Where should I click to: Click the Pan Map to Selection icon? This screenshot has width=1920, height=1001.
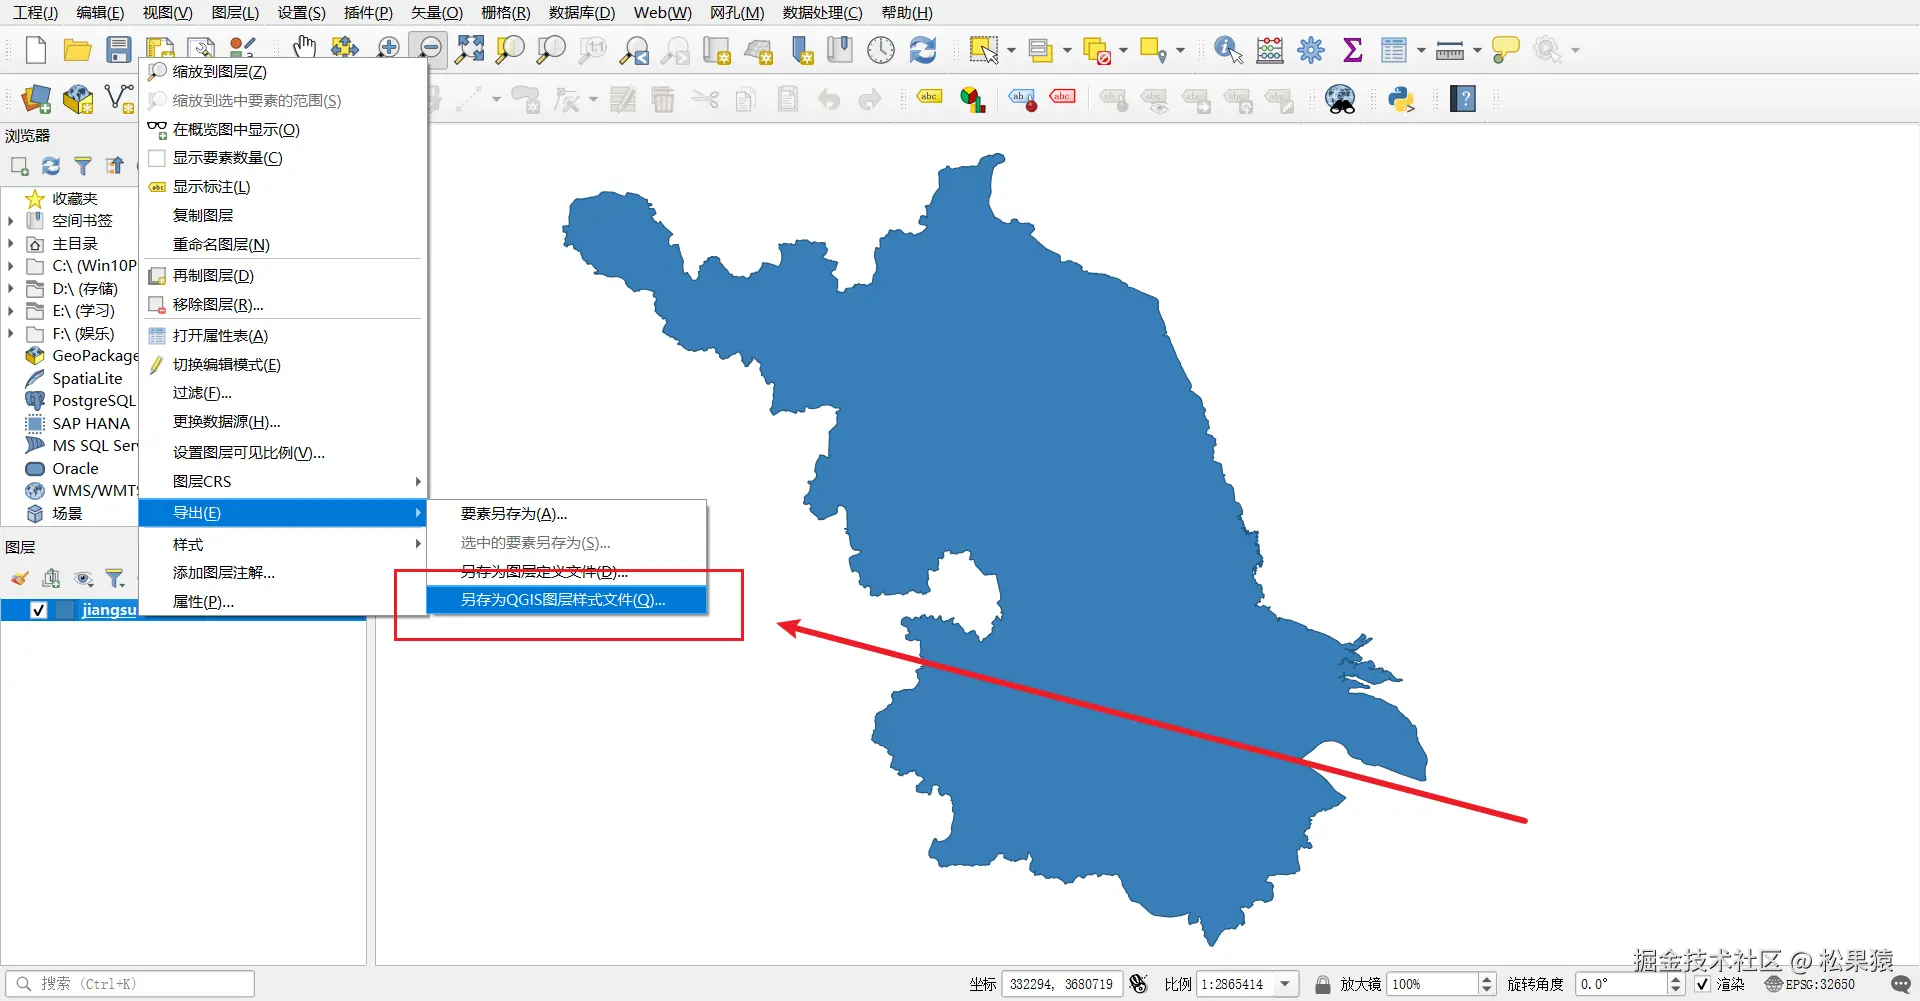[345, 48]
